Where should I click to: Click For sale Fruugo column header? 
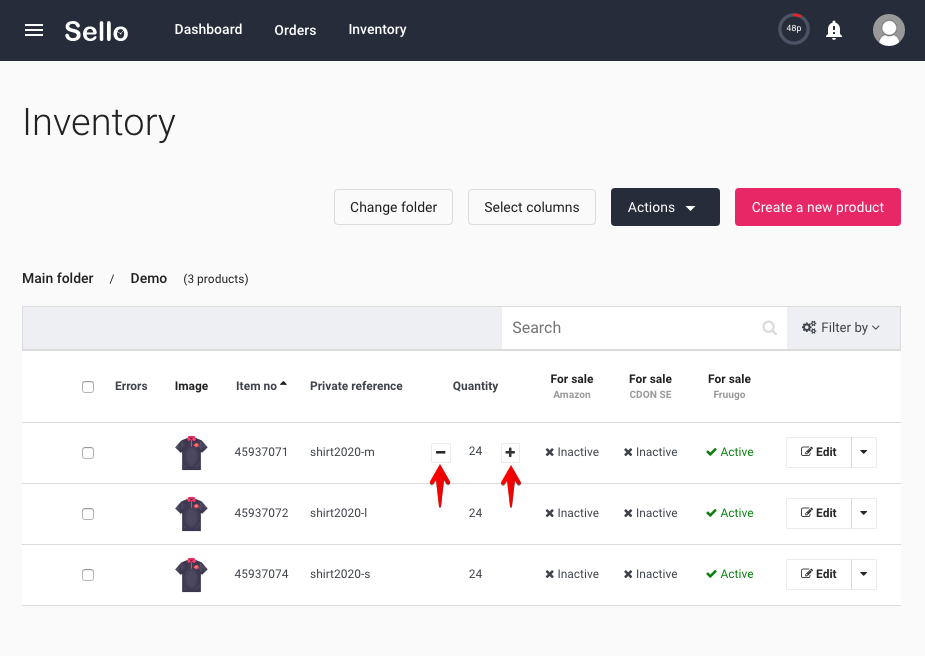click(729, 386)
